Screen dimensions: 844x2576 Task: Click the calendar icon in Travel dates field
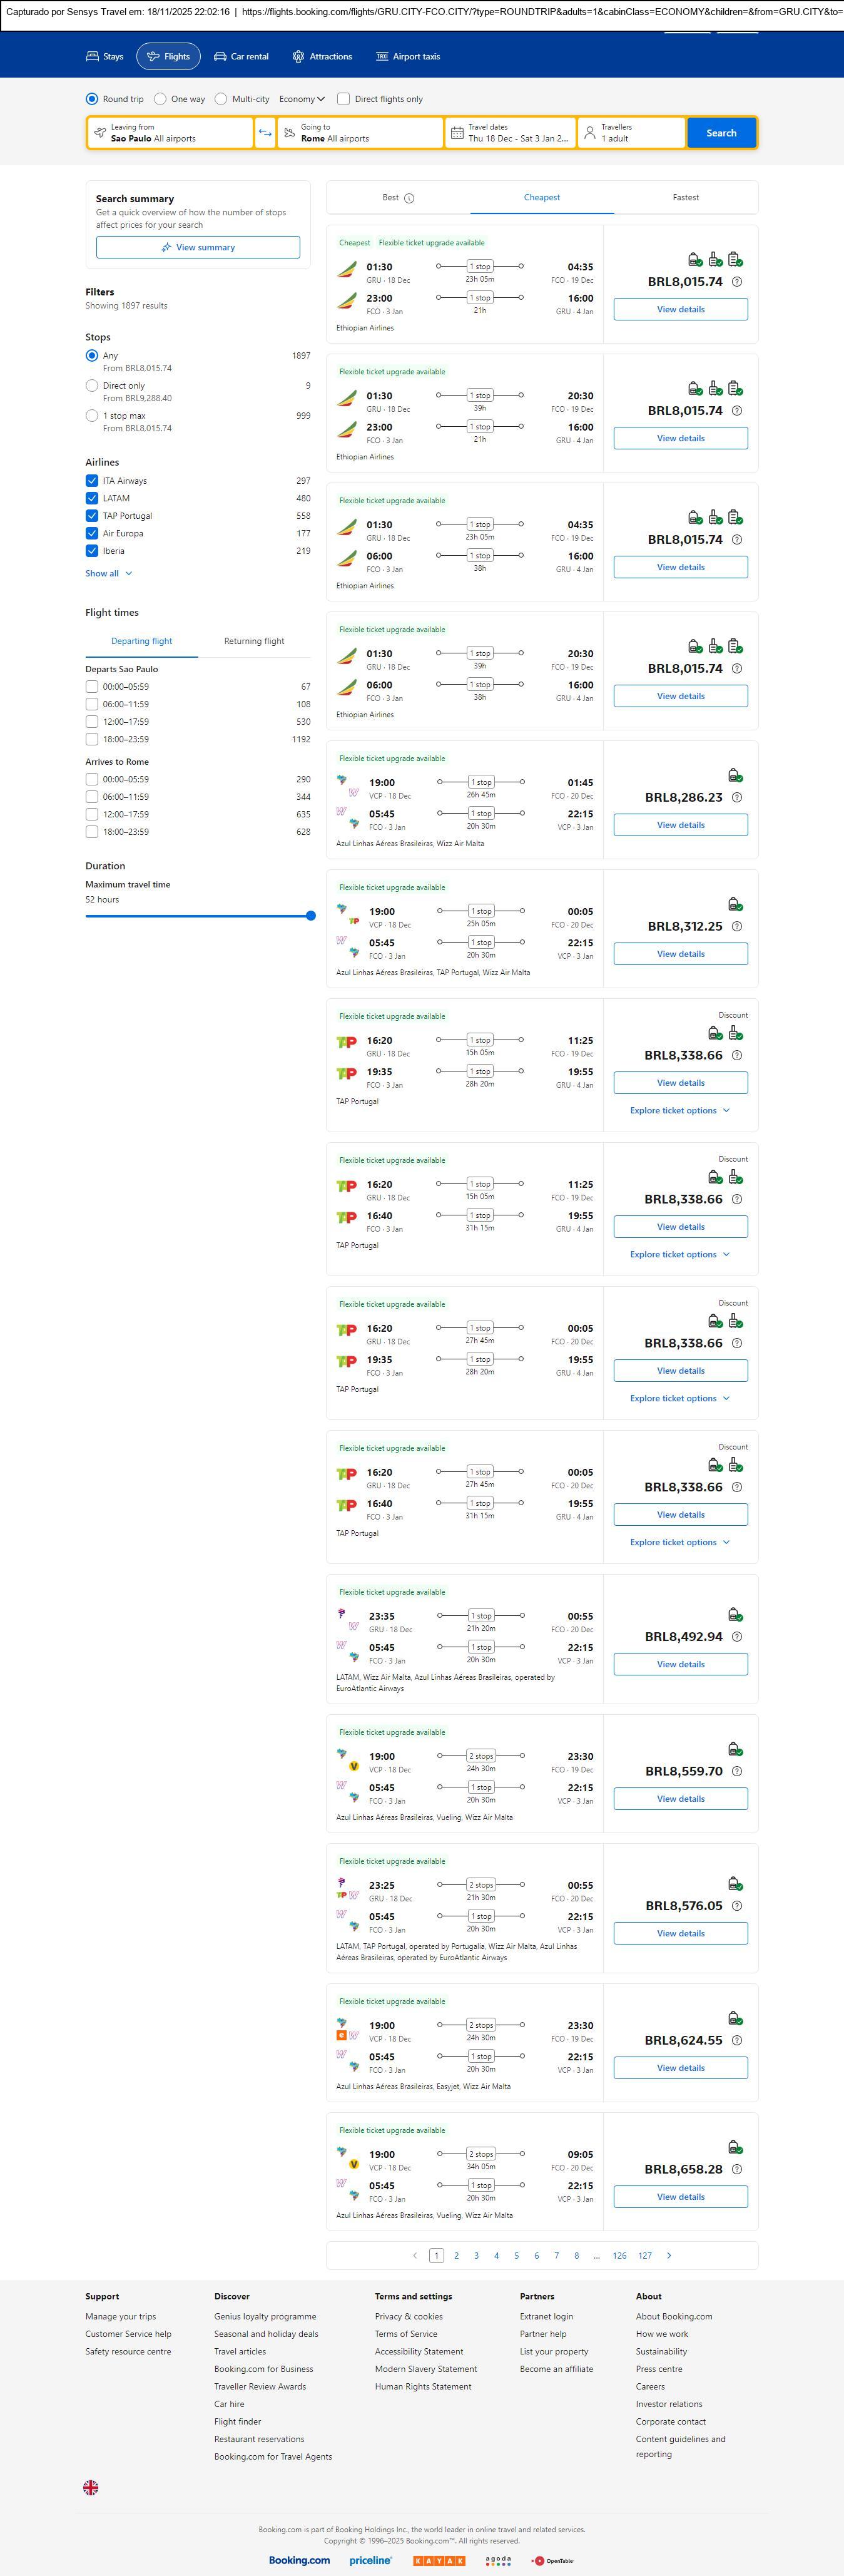[457, 133]
